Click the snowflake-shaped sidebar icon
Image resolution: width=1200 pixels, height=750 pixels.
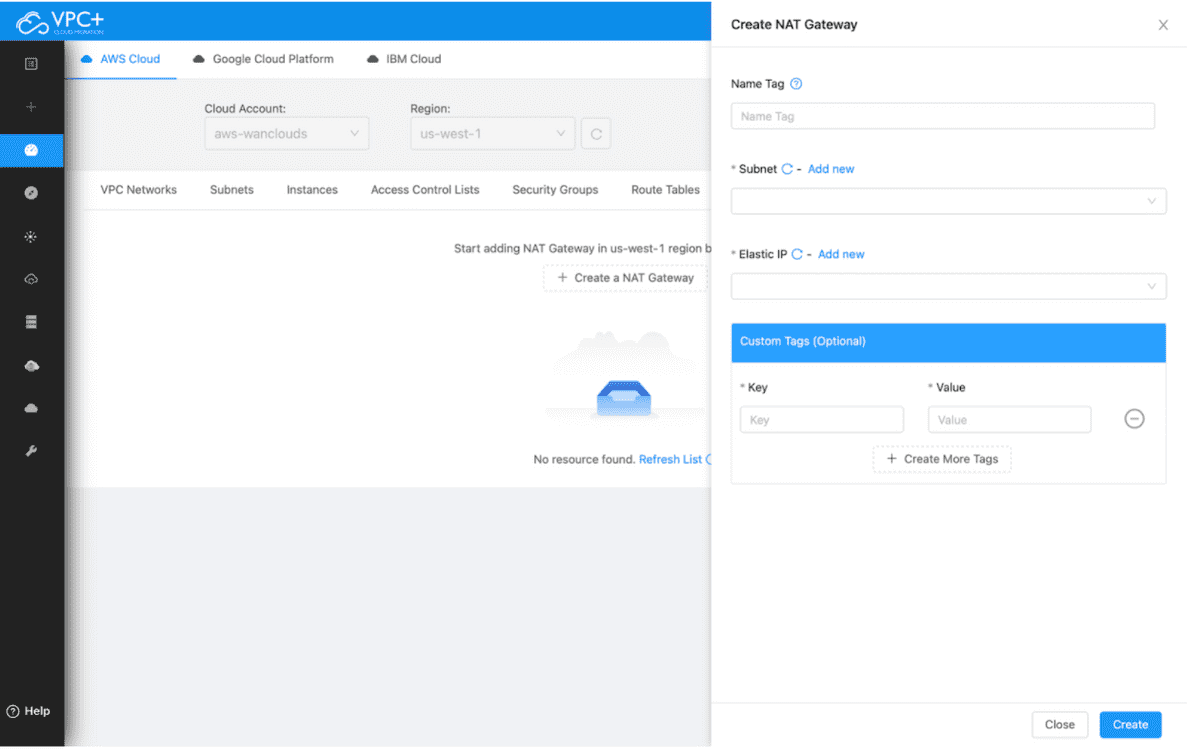pyautogui.click(x=31, y=237)
